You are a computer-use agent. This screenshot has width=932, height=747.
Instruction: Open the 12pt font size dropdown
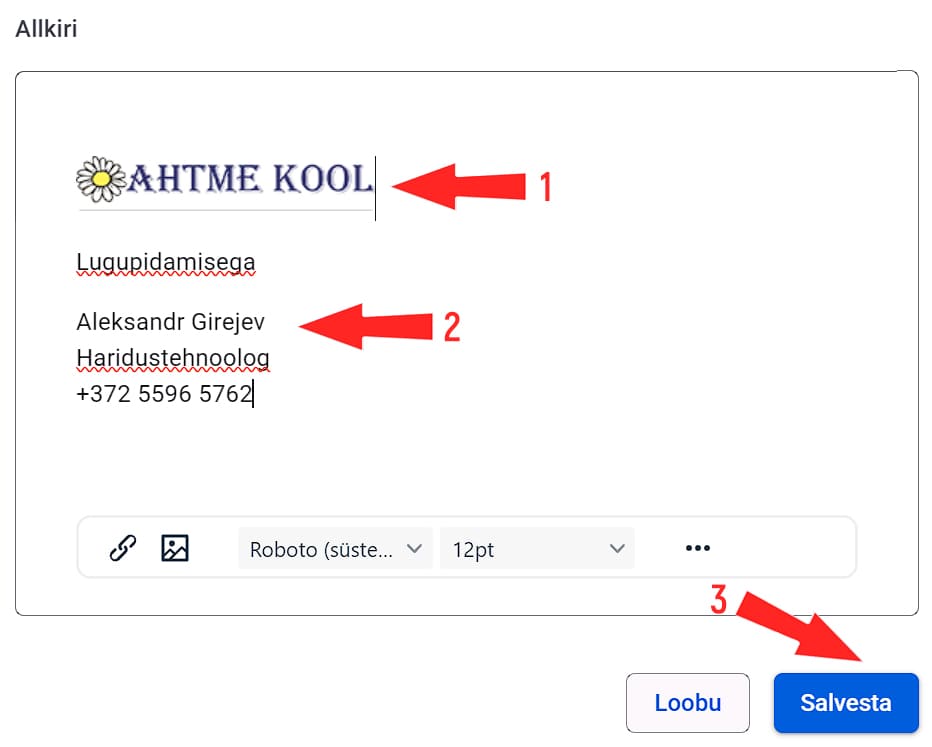[536, 549]
